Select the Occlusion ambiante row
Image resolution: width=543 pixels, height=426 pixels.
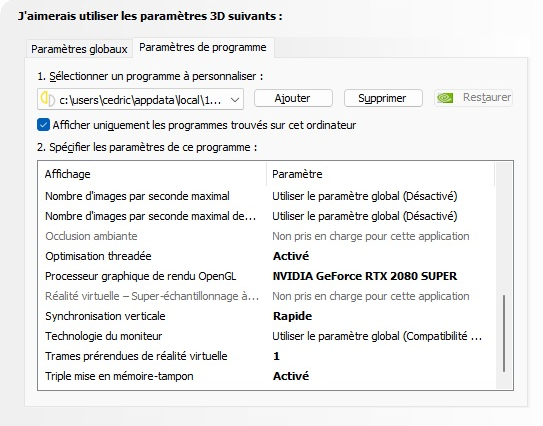pyautogui.click(x=267, y=236)
